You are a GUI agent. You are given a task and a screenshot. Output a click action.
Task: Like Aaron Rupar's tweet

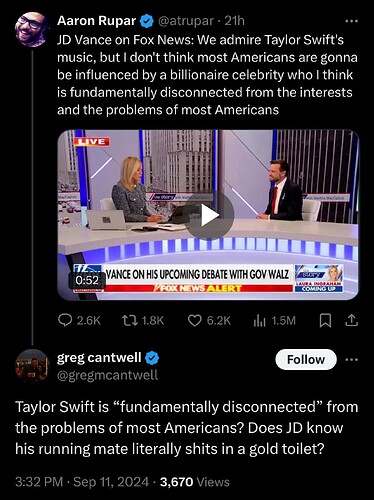[209, 320]
